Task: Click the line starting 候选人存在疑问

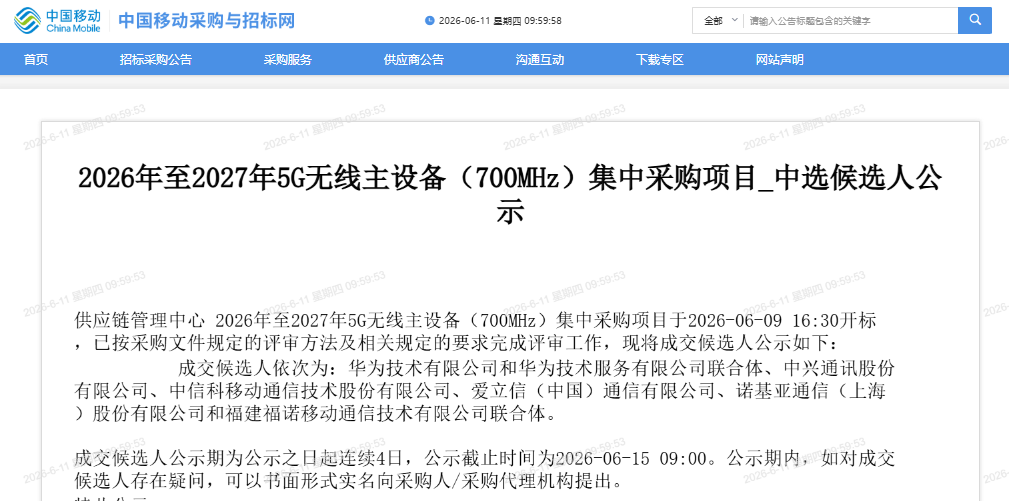Action: 348,480
